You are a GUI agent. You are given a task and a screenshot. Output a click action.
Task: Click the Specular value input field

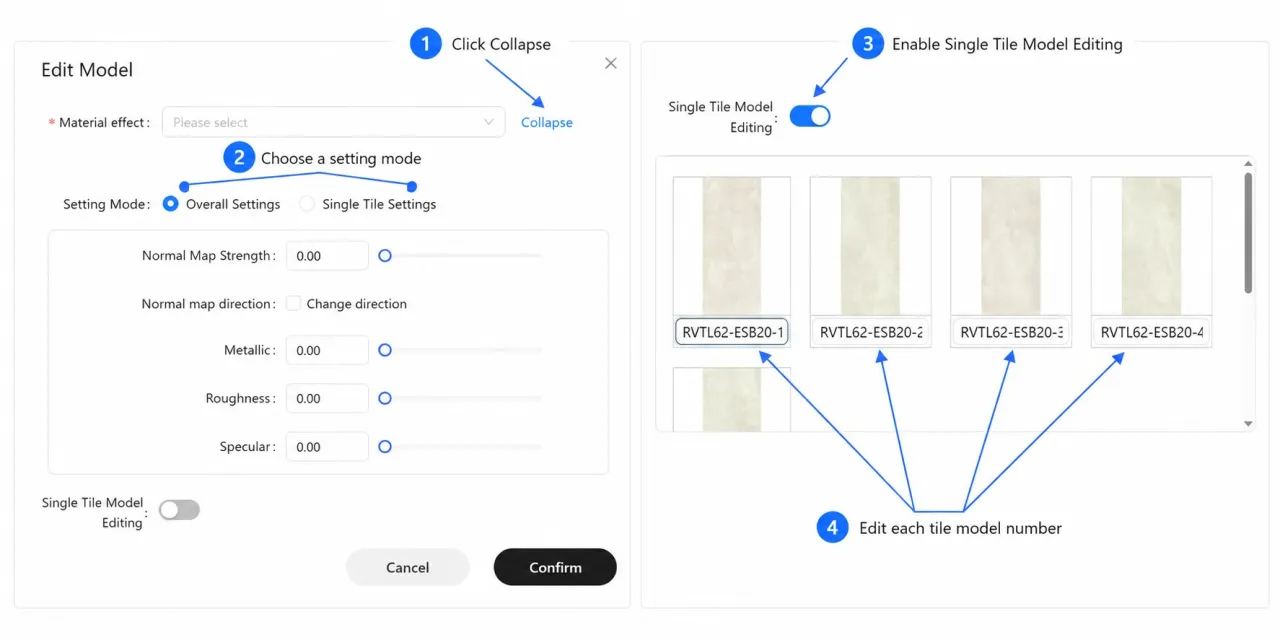(x=327, y=447)
